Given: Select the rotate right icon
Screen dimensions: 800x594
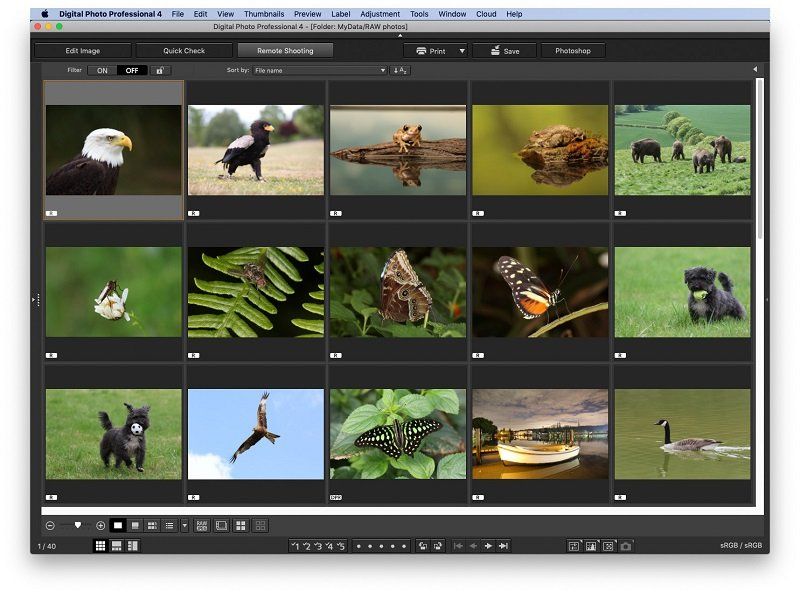Looking at the screenshot, I should (x=437, y=545).
